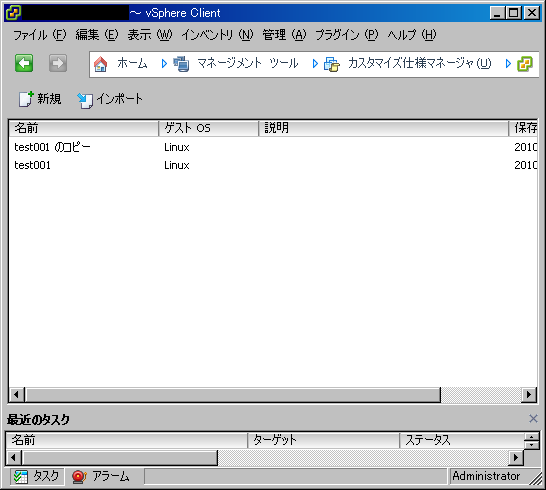The image size is (546, 490).
Task: Click the Home house icon in breadcrumb
Action: point(101,64)
